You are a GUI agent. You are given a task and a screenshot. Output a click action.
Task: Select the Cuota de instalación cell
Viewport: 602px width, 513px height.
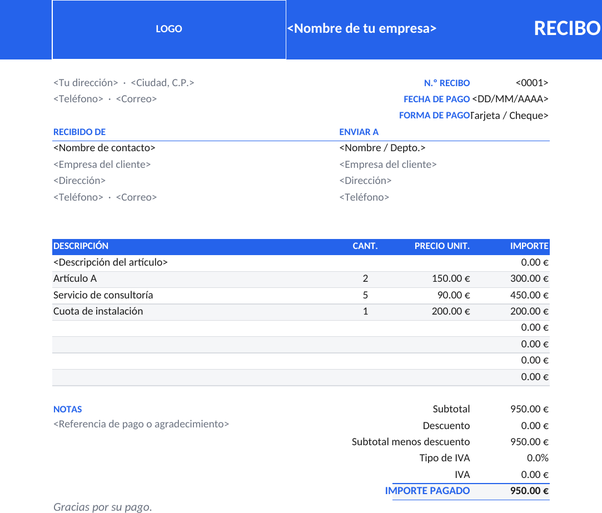tap(98, 311)
